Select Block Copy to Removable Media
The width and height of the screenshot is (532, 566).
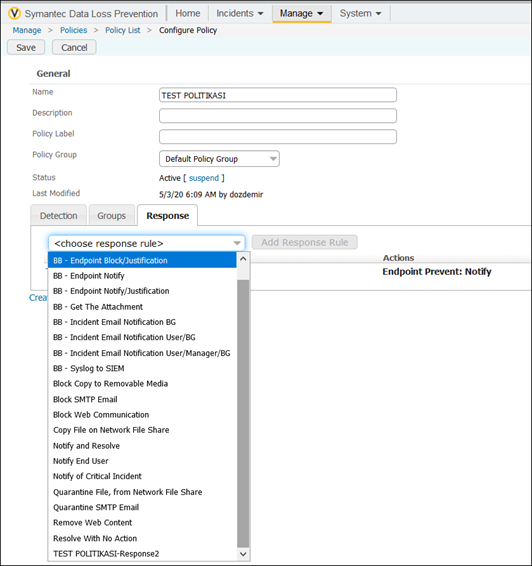142,384
